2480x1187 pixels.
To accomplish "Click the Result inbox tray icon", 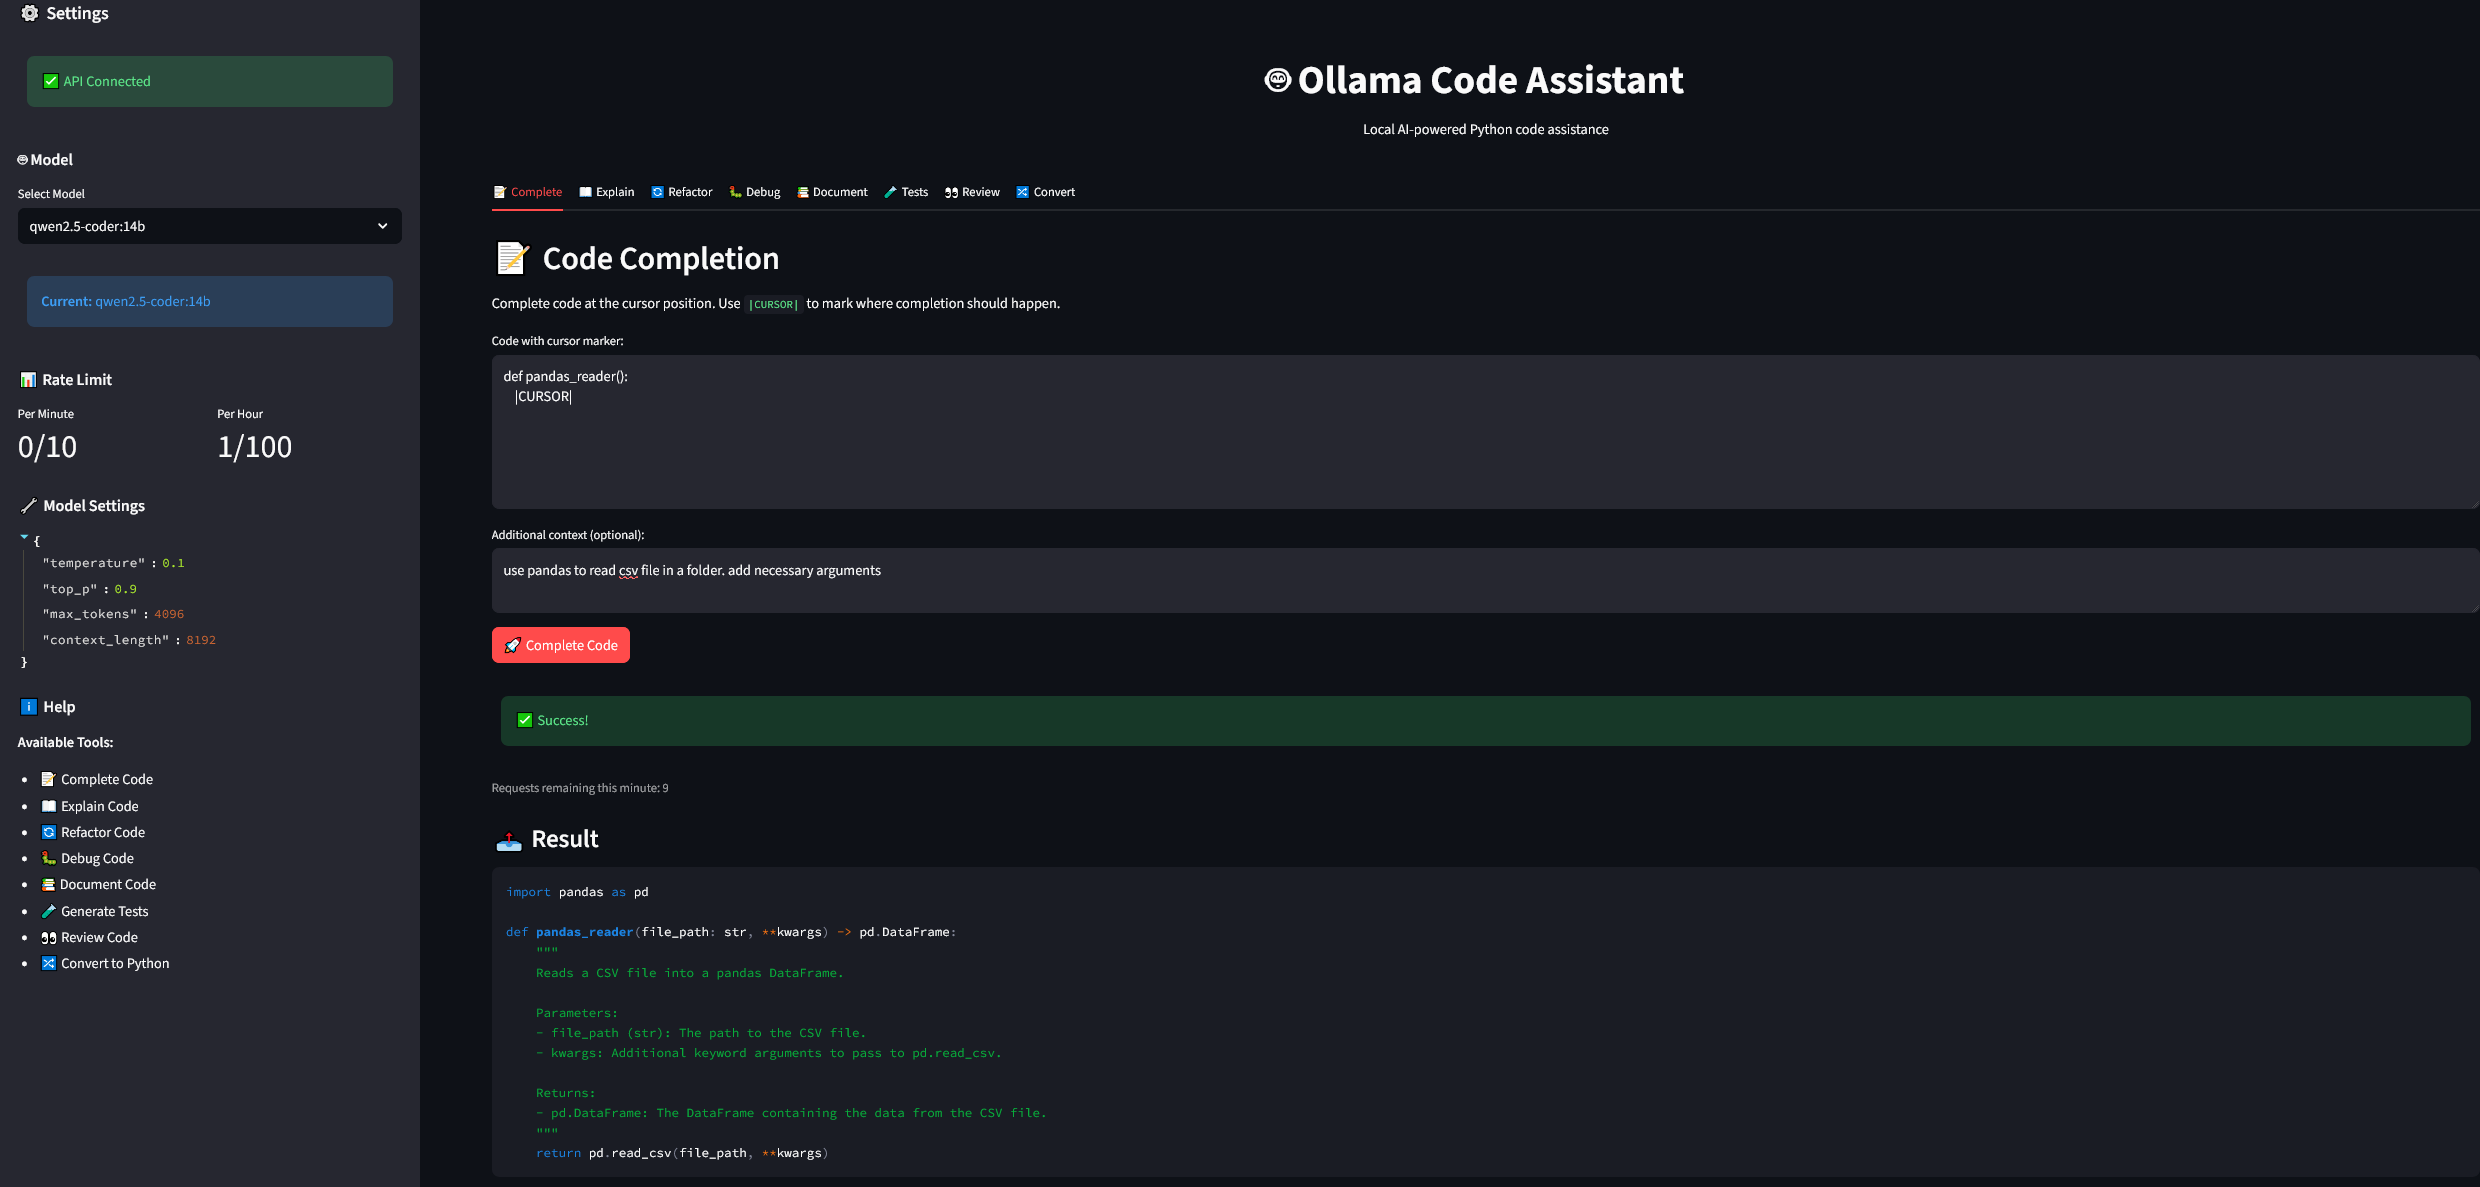I will coord(509,840).
